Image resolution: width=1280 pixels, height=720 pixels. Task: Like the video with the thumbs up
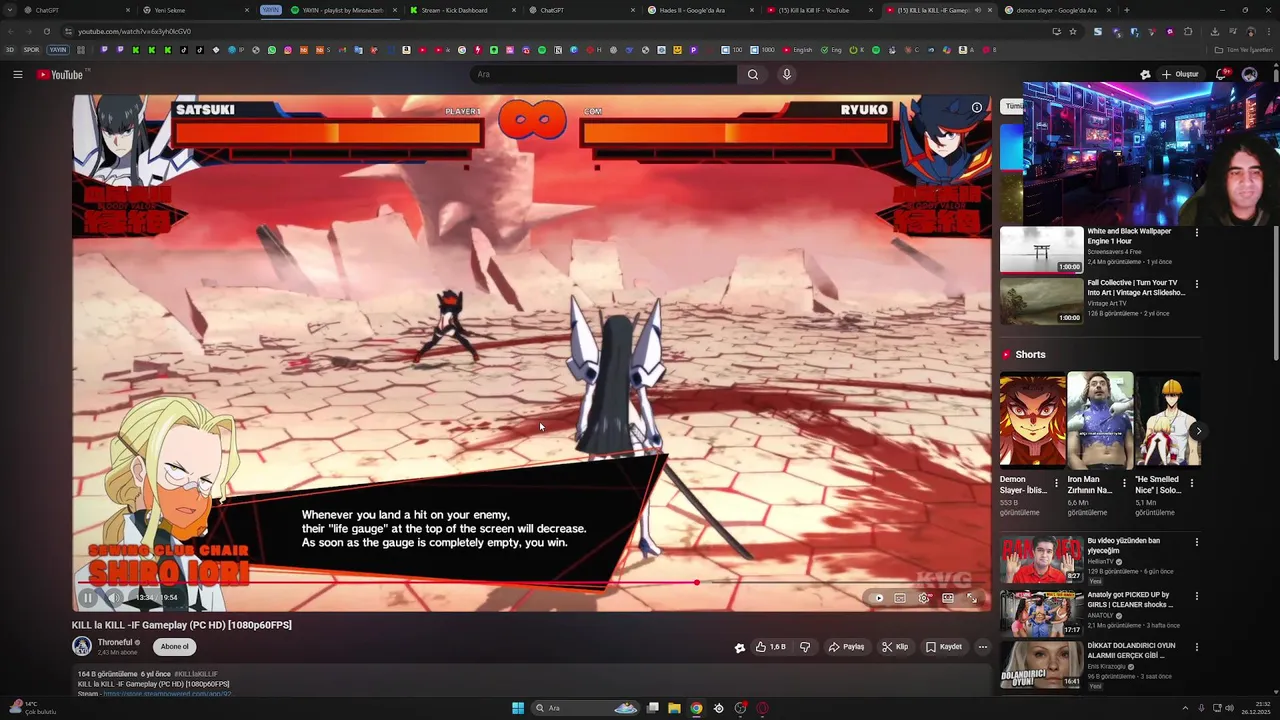(770, 647)
